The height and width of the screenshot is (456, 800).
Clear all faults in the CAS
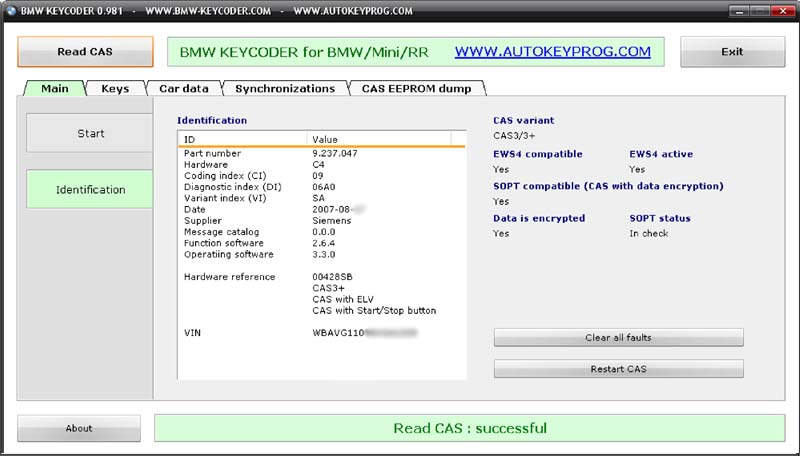pyautogui.click(x=618, y=338)
